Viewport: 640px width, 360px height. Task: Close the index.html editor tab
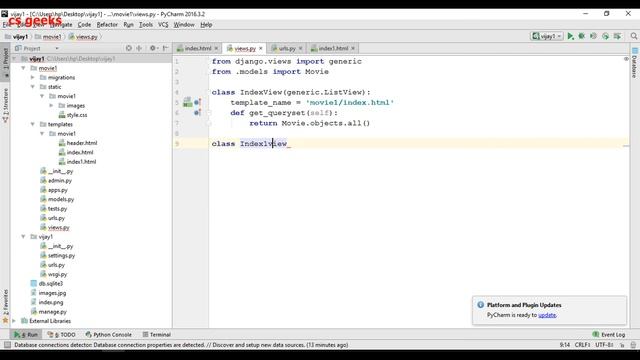tap(216, 48)
